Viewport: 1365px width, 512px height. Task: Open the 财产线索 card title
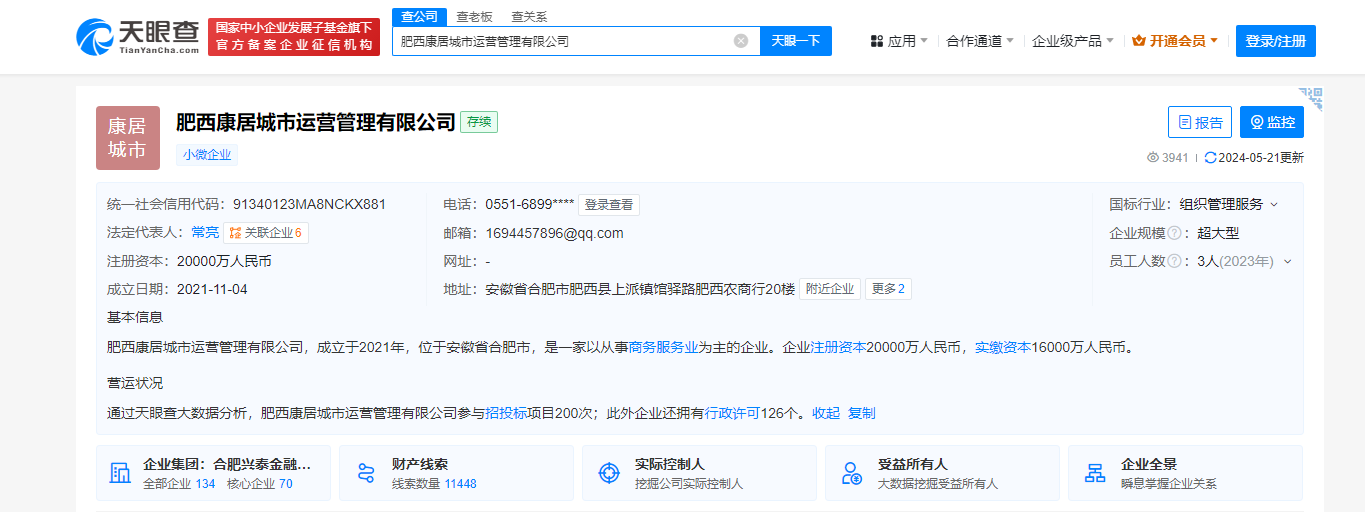coord(420,464)
